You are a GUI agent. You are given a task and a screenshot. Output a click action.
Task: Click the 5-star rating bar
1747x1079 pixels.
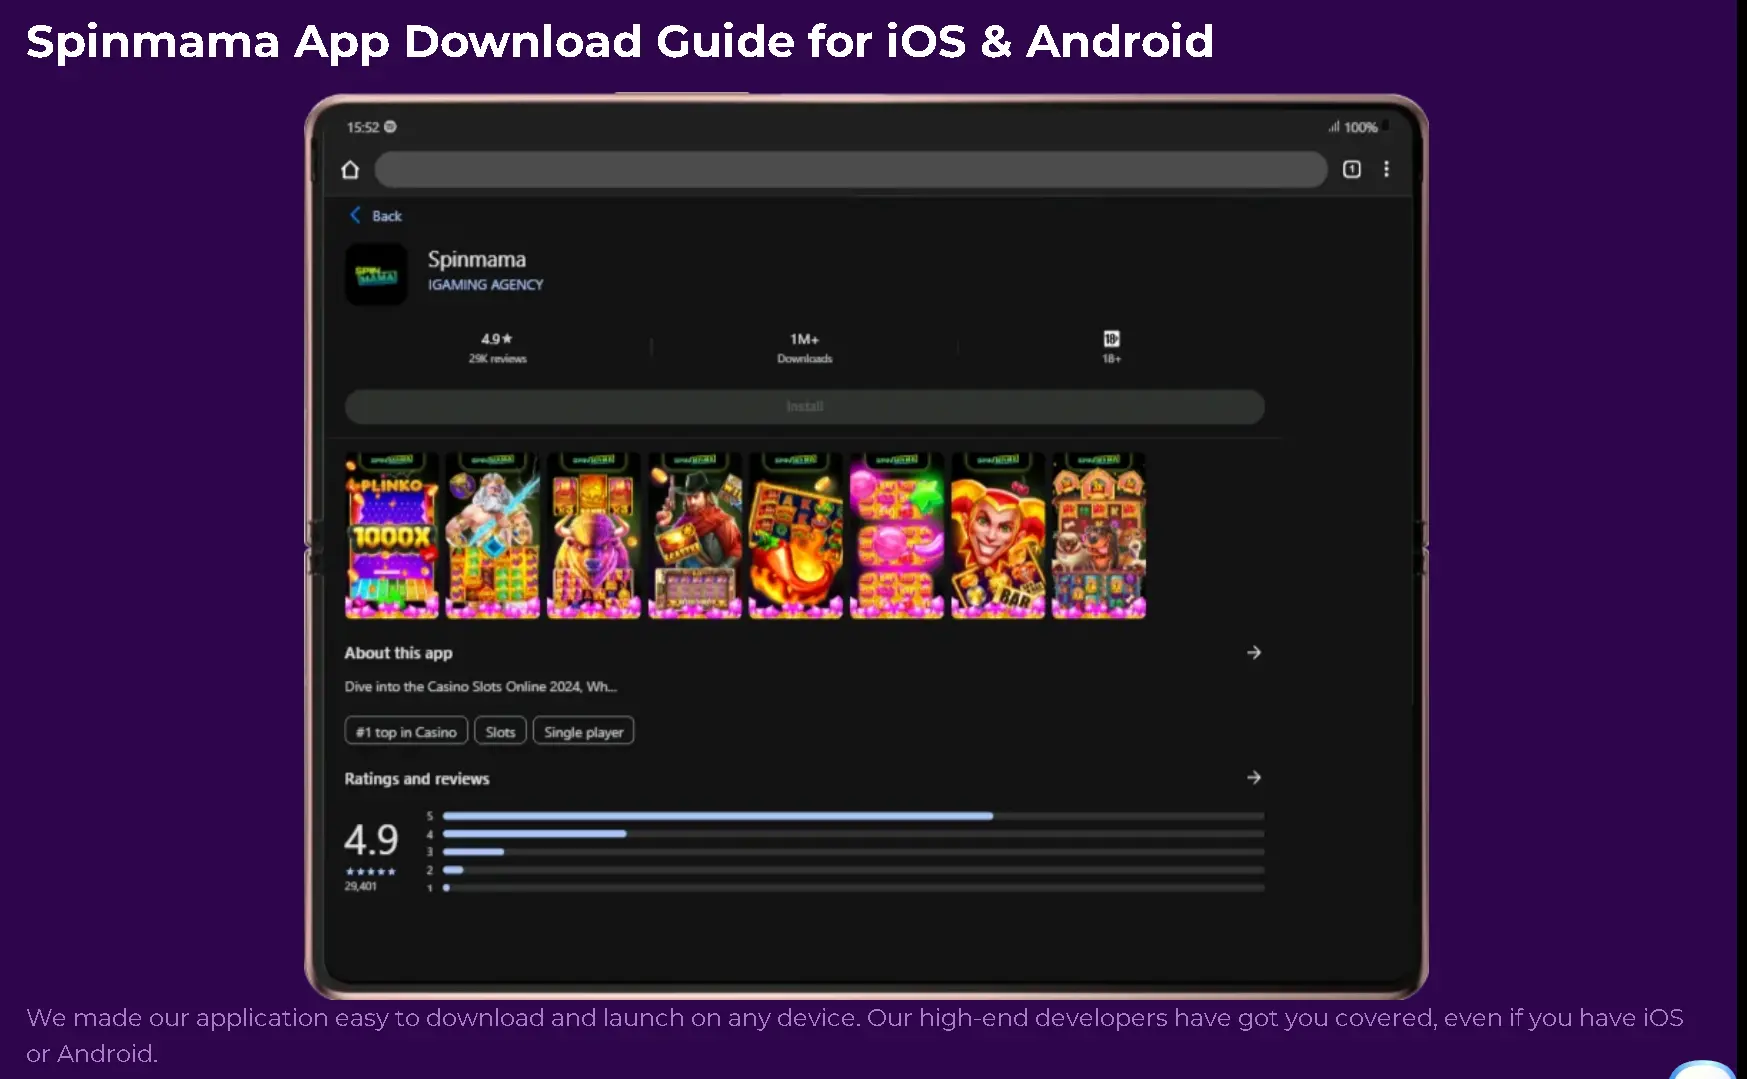(x=853, y=816)
